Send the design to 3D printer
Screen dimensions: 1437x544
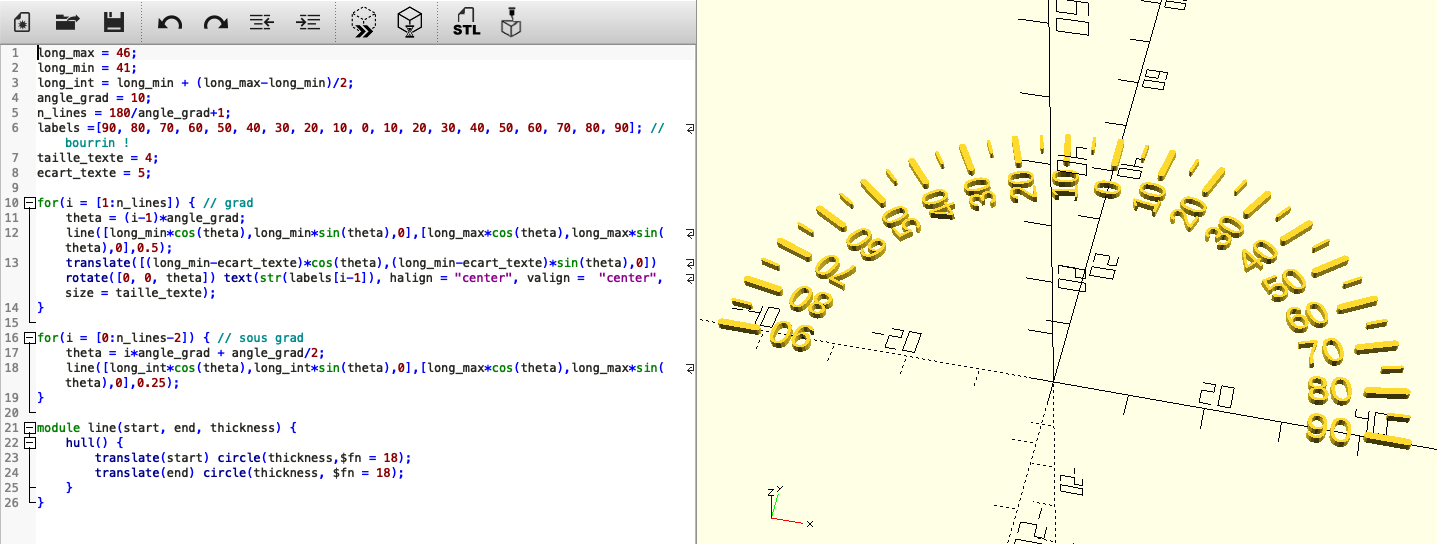coord(512,22)
